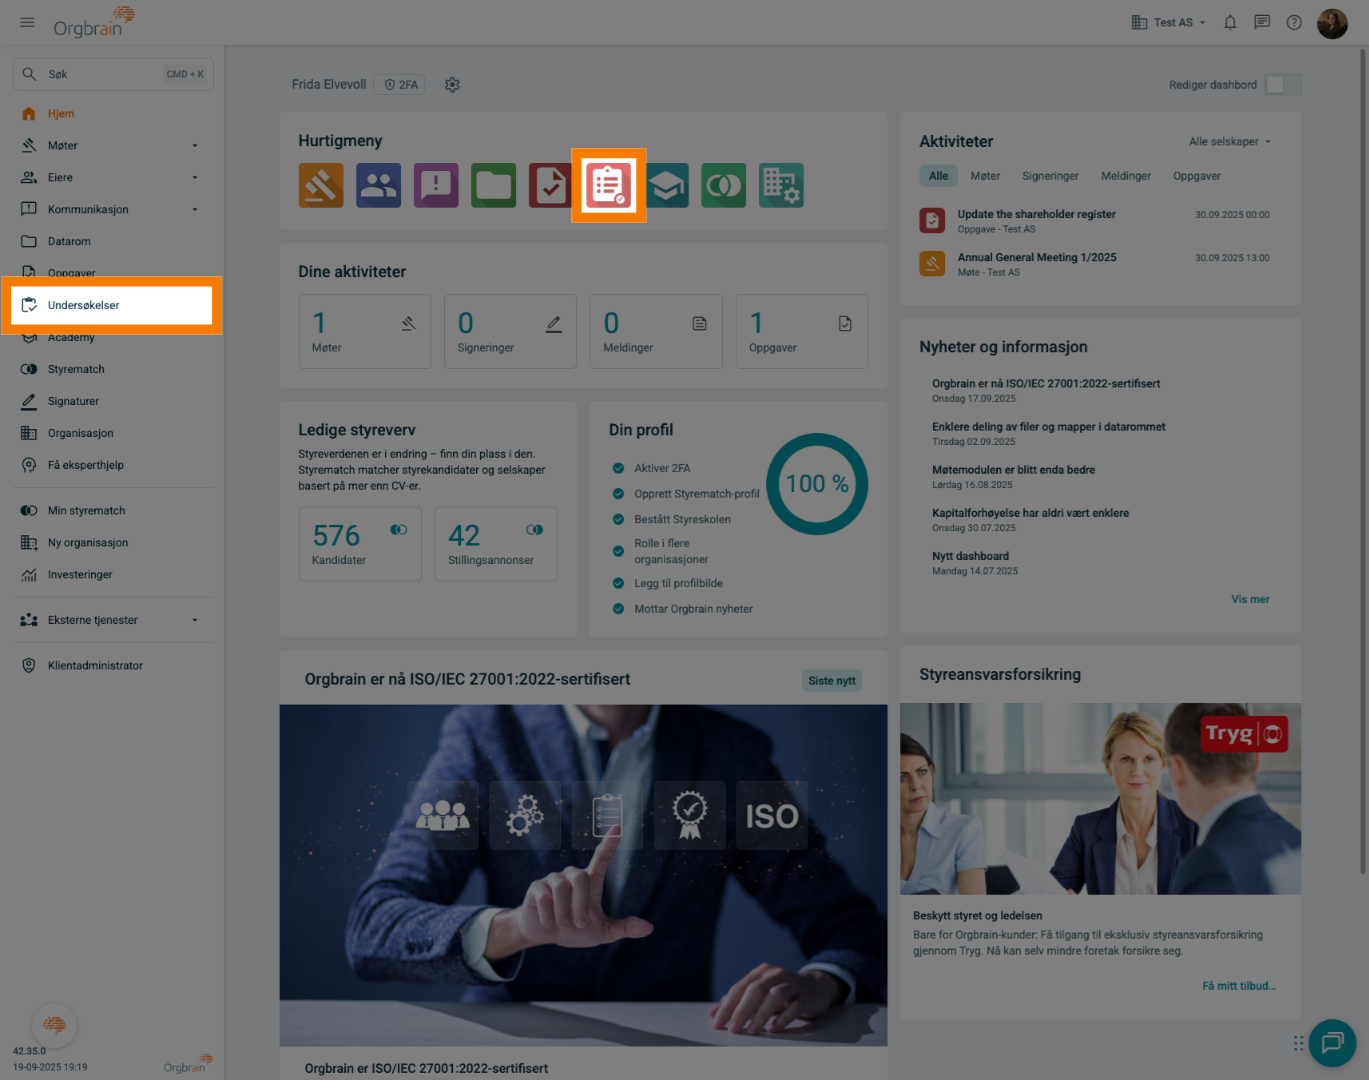Screen dimensions: 1369x1080
Task: Open news 'Kapitalforhøyelse har aldri vært enklere'
Action: tap(1030, 513)
